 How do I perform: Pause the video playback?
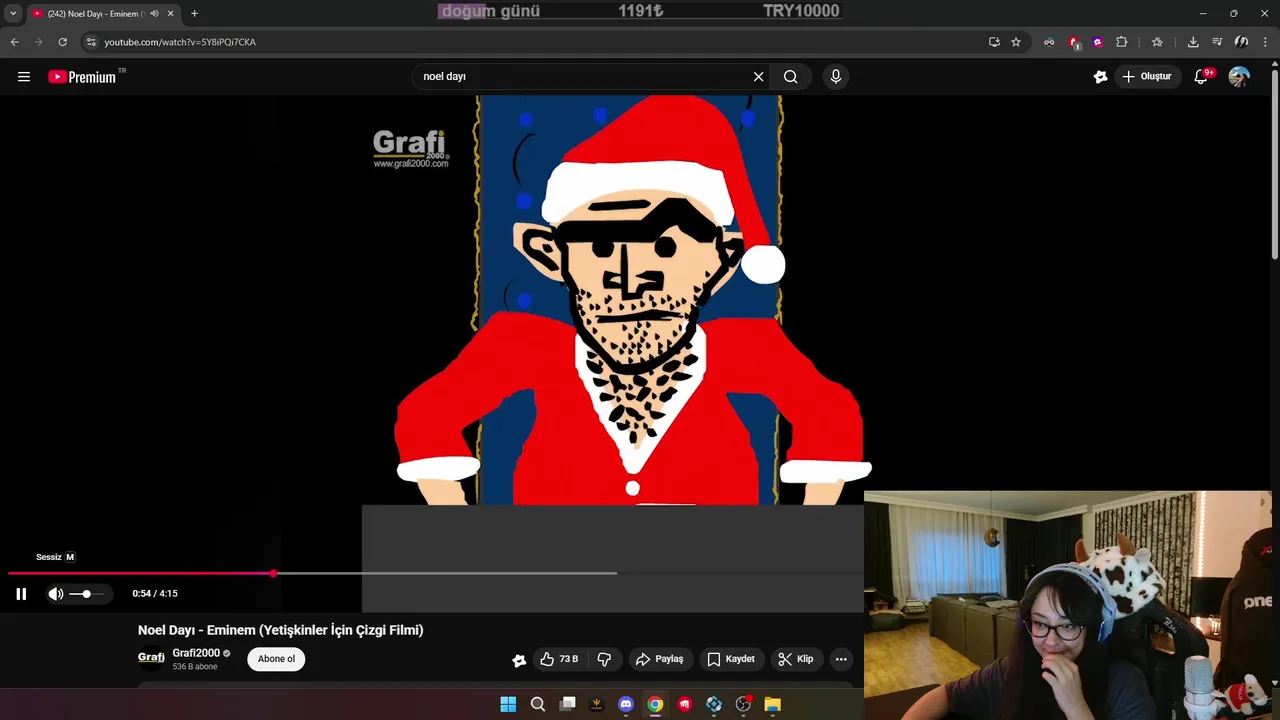(x=21, y=594)
